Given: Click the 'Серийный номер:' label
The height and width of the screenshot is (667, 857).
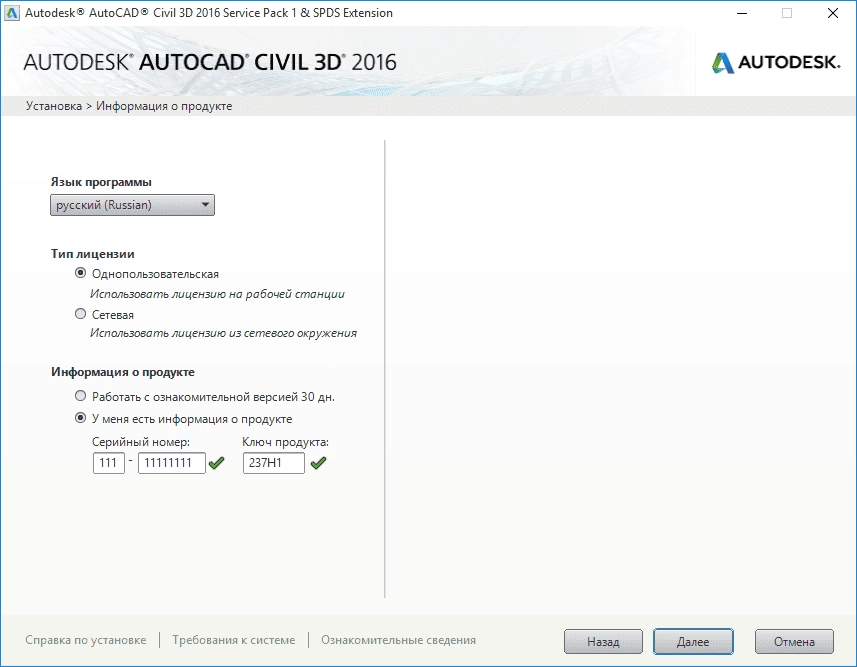Looking at the screenshot, I should click(141, 442).
